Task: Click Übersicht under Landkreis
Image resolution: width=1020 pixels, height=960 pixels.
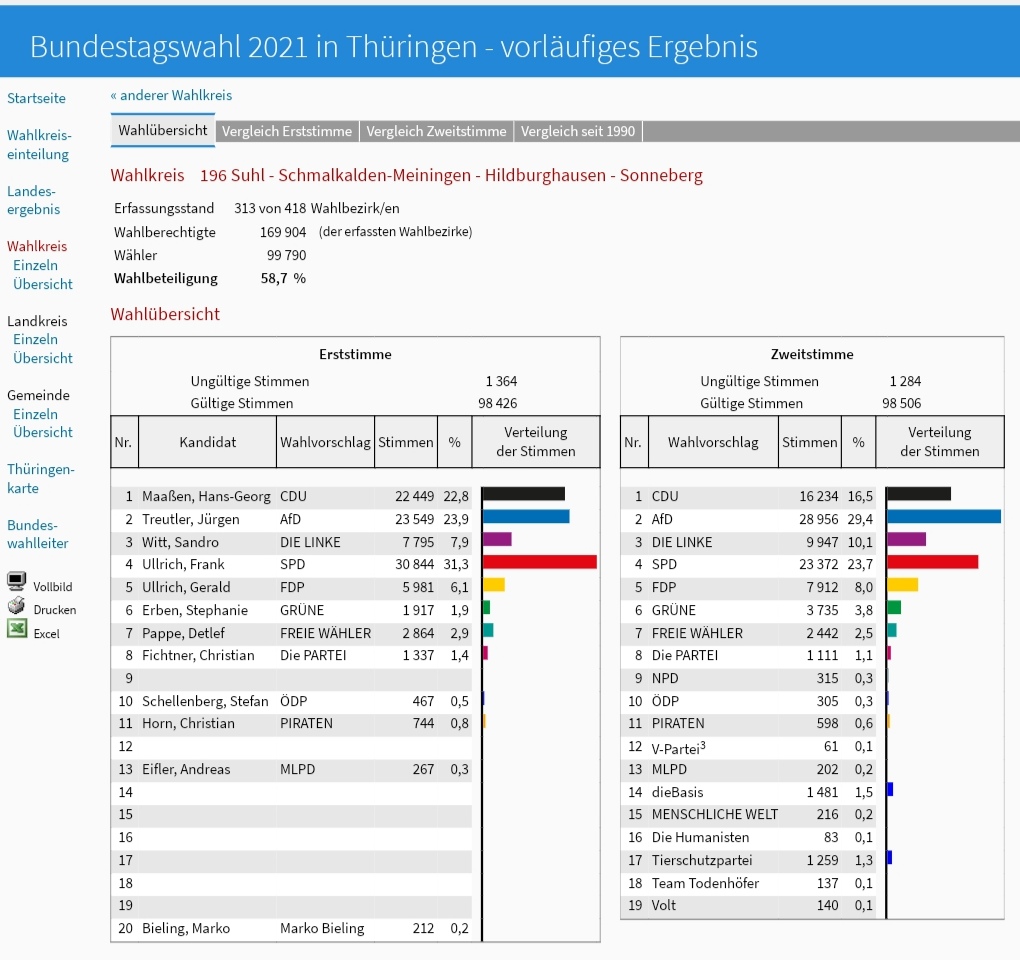Action: [43, 358]
